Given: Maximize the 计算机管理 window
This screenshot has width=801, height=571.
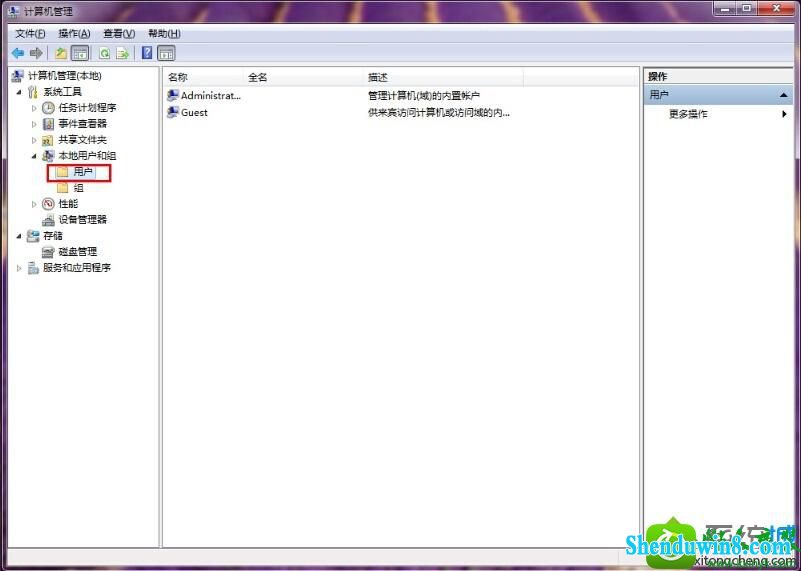Looking at the screenshot, I should point(747,9).
